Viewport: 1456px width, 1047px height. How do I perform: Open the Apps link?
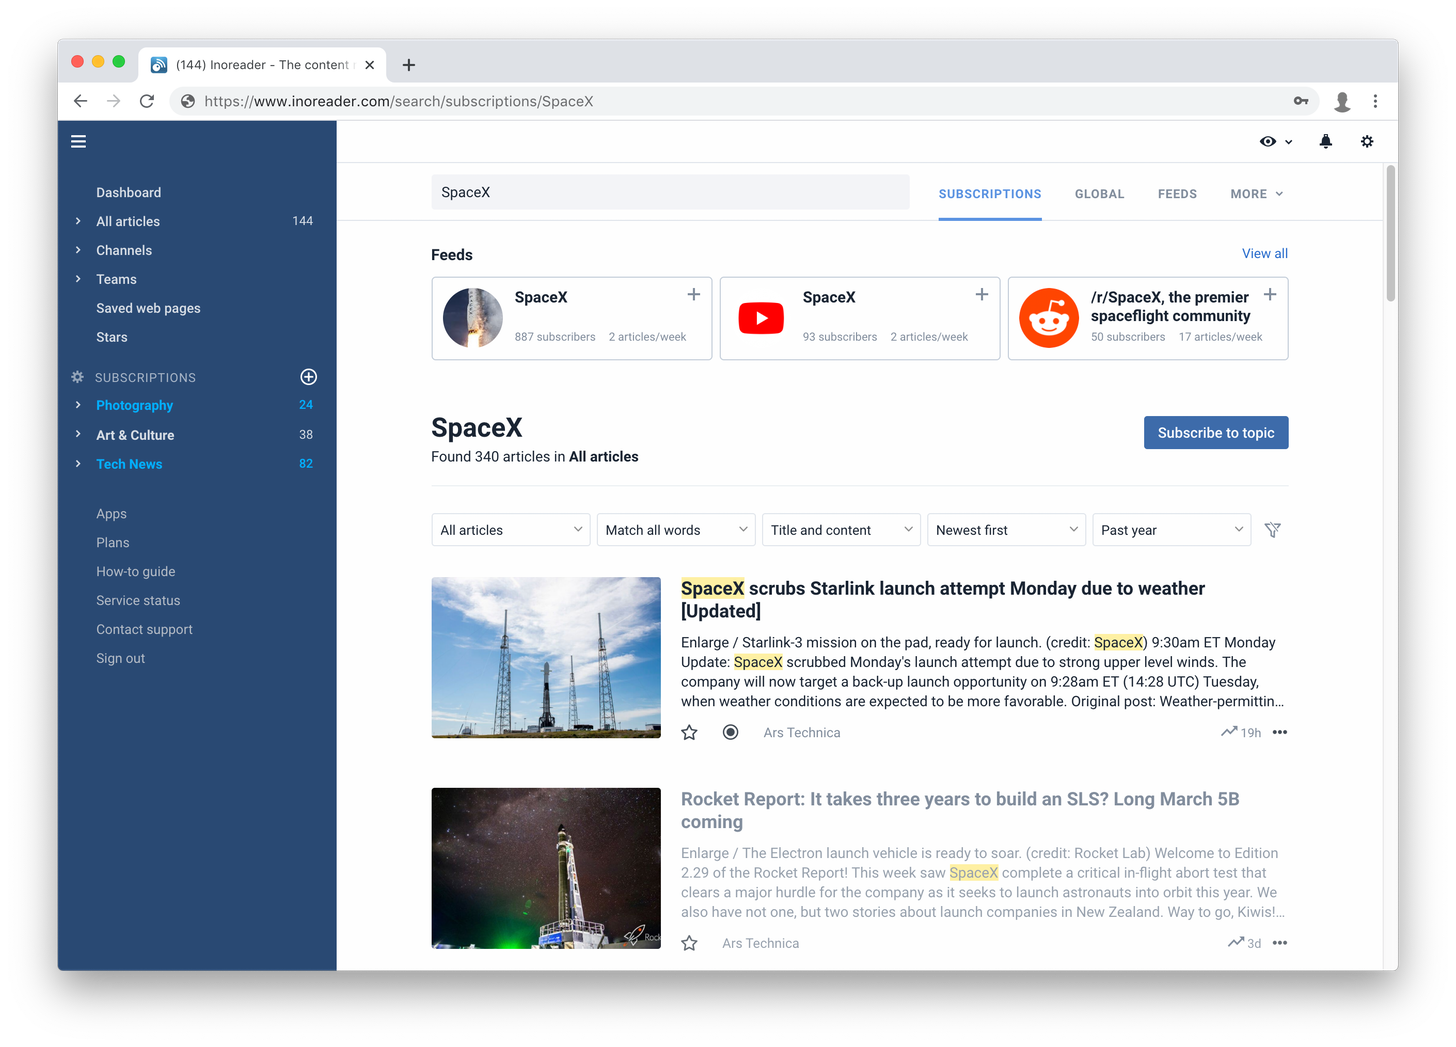tap(111, 514)
